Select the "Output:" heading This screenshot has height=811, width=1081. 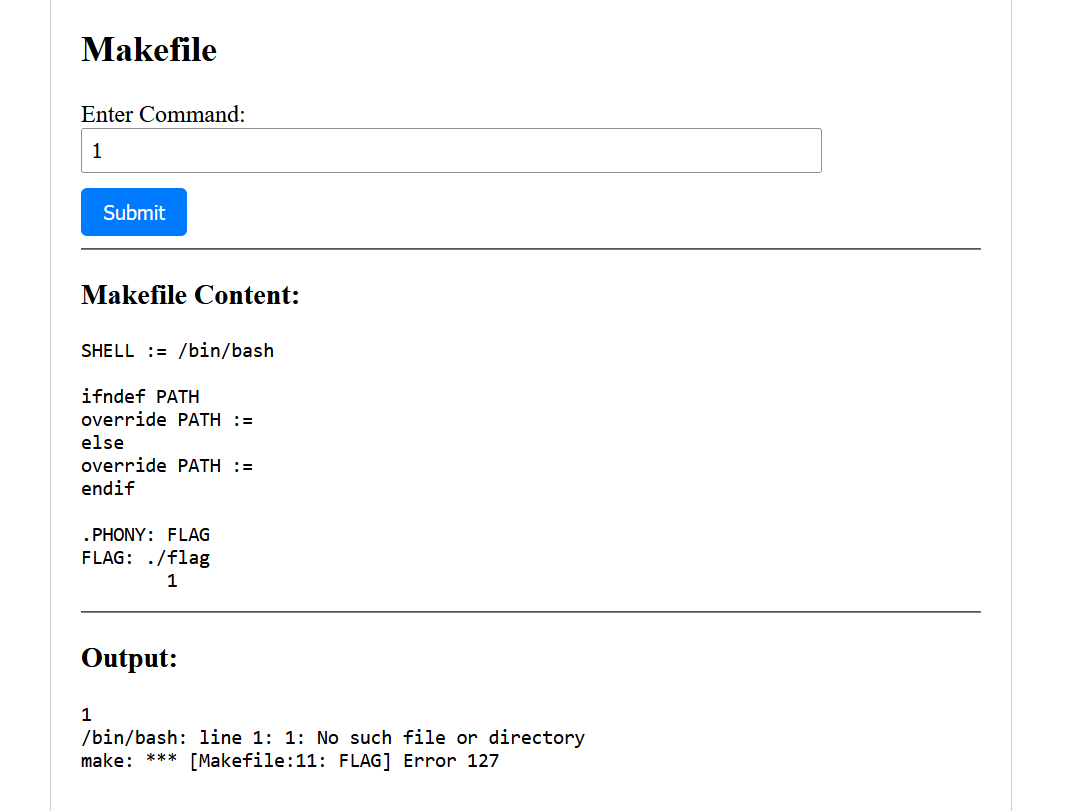point(129,658)
